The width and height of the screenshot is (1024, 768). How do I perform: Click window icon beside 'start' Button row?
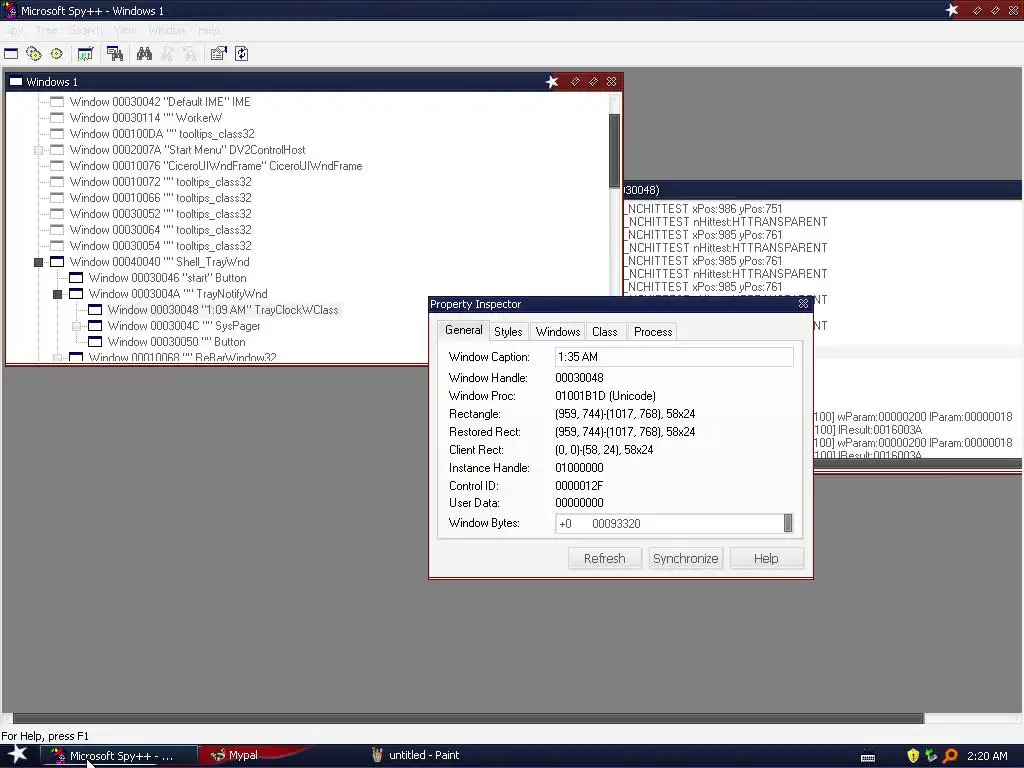(x=76, y=278)
